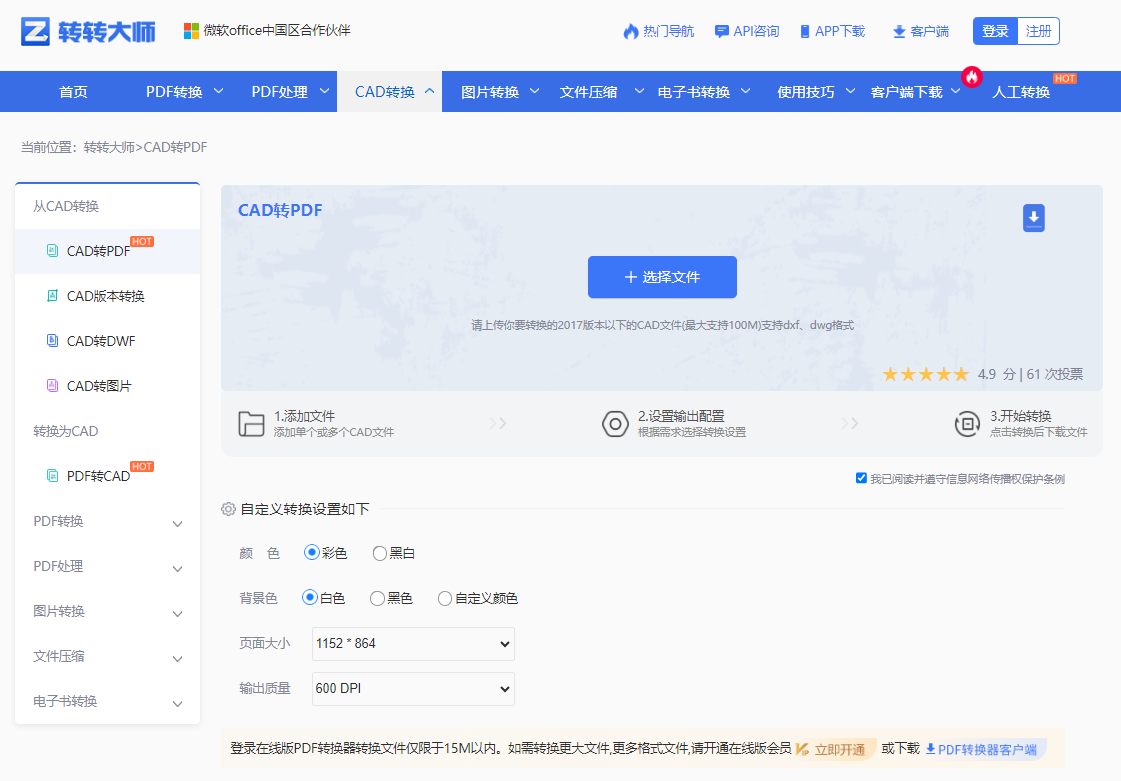Select PDF转CAD conversion tool

pyautogui.click(x=97, y=475)
